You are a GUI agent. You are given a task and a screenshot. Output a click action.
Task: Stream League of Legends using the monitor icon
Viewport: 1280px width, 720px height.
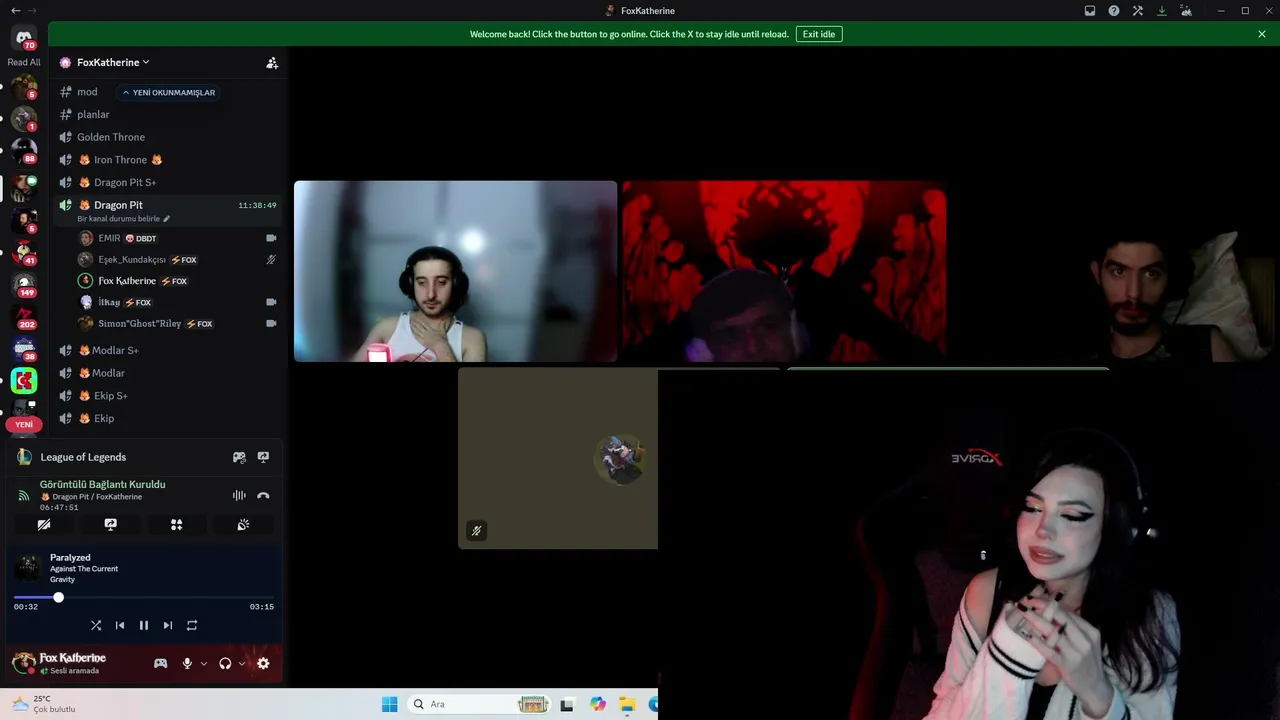point(263,457)
